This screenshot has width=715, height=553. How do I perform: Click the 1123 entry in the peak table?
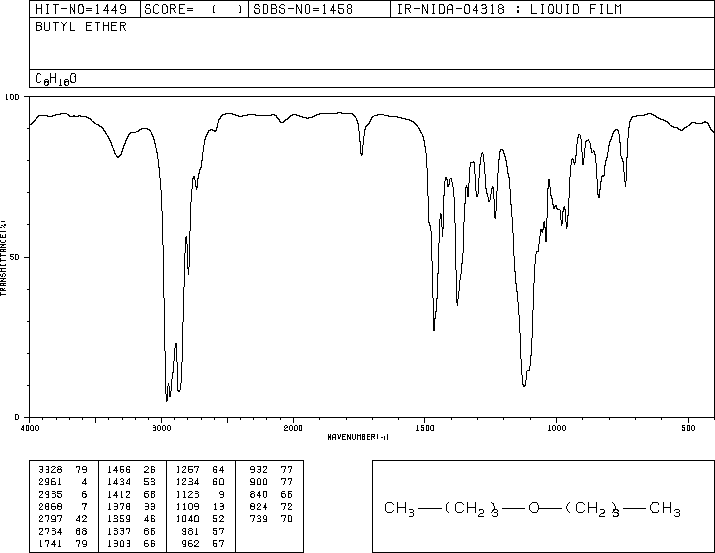[187, 494]
